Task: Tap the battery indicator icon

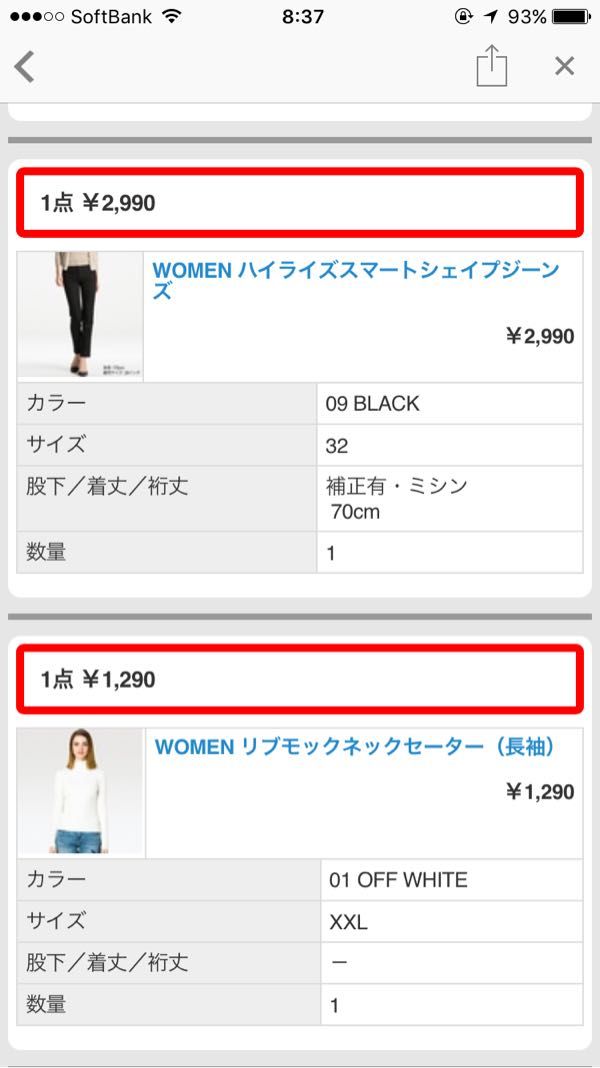Action: 572,16
